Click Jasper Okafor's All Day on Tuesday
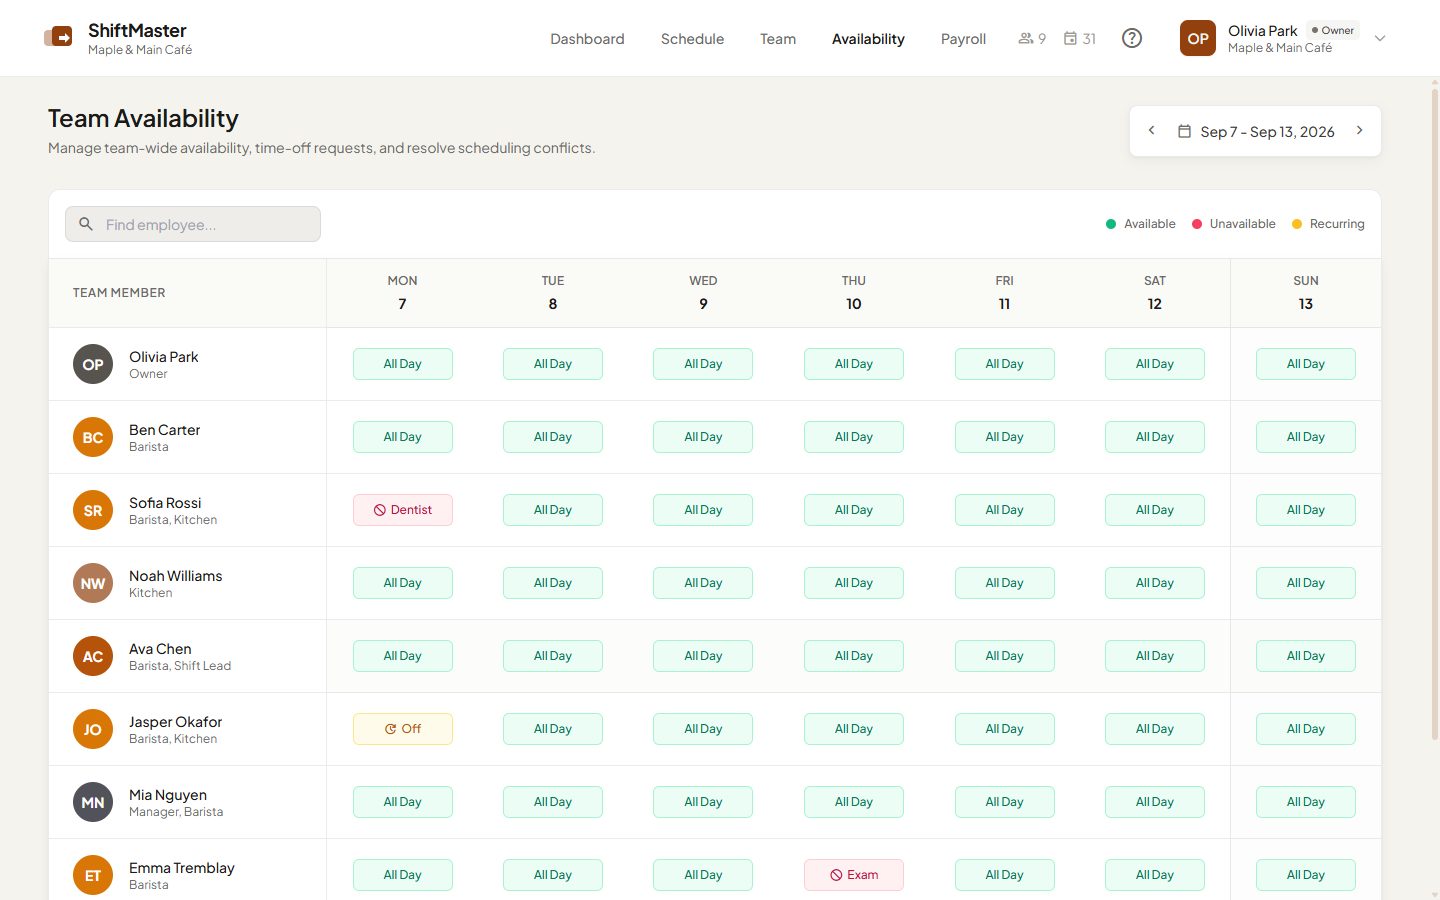 point(553,729)
